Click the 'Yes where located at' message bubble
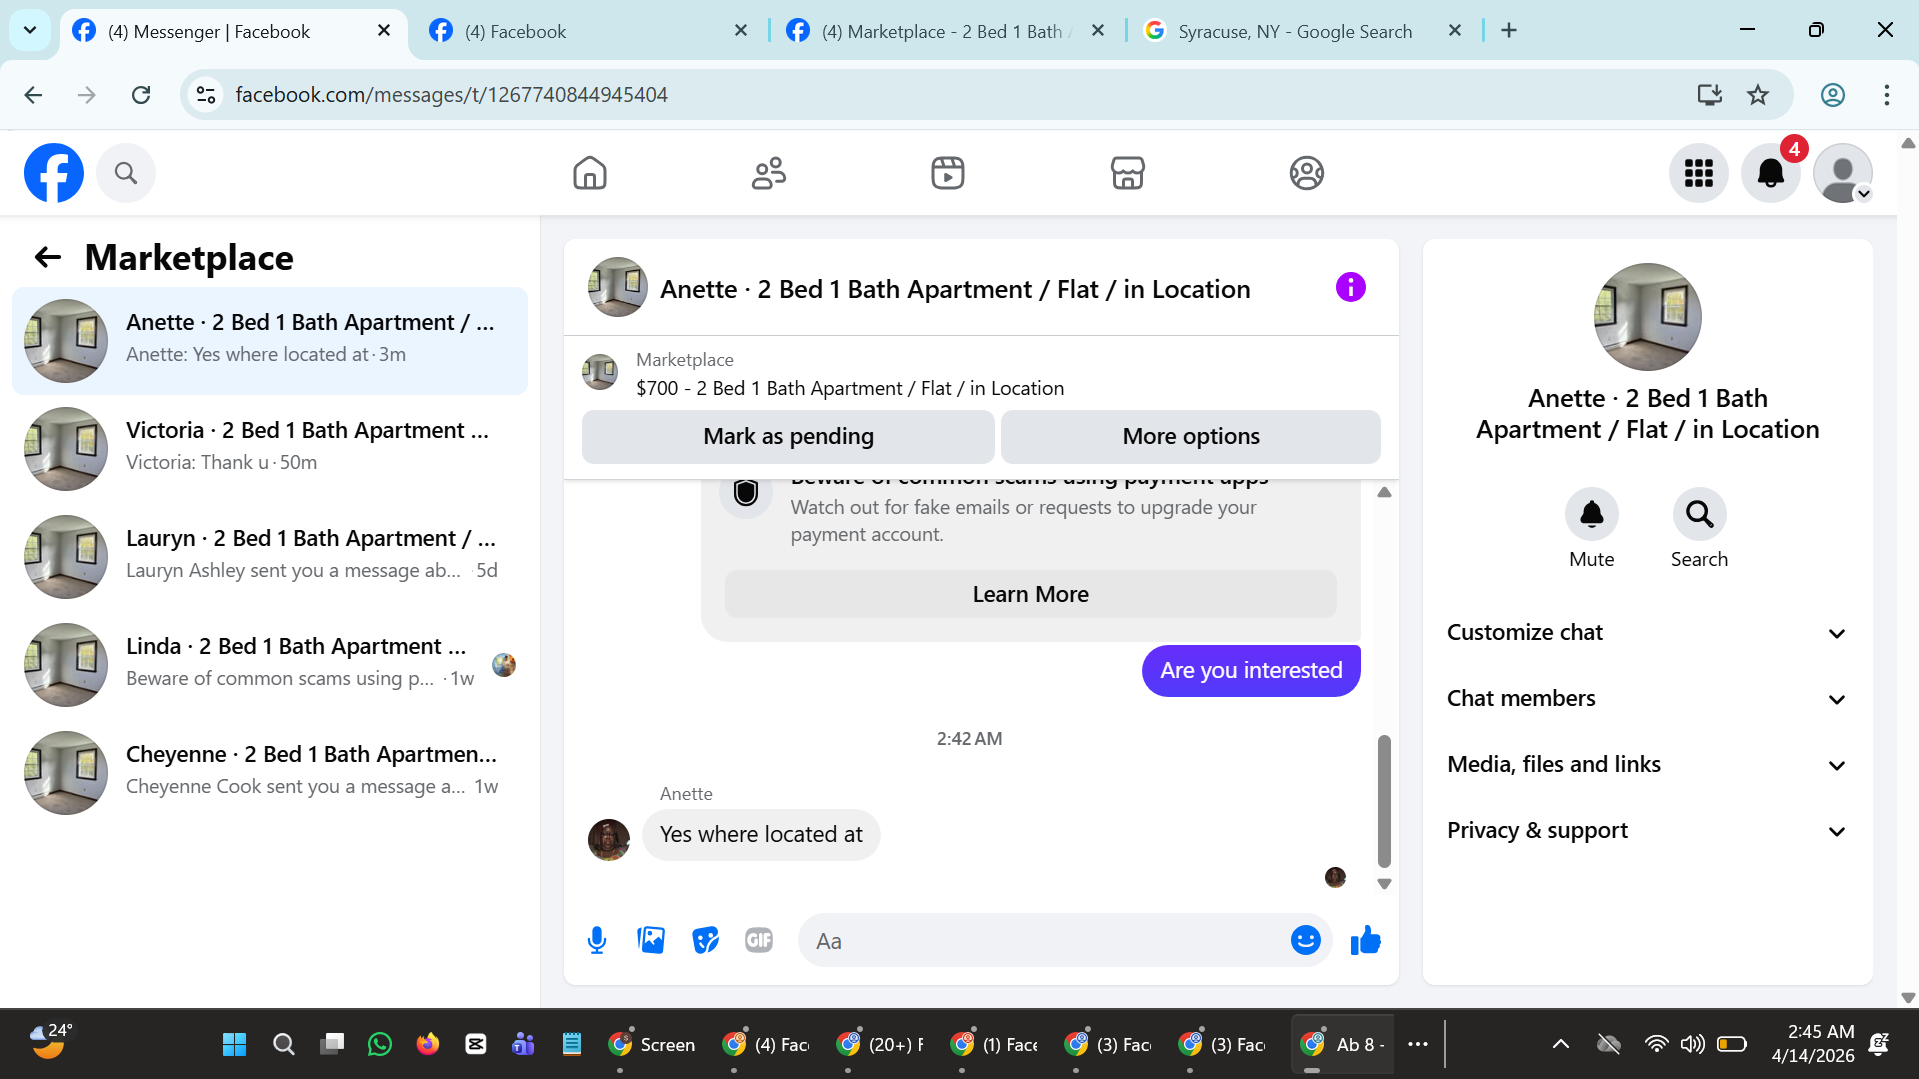The image size is (1919, 1079). point(761,835)
